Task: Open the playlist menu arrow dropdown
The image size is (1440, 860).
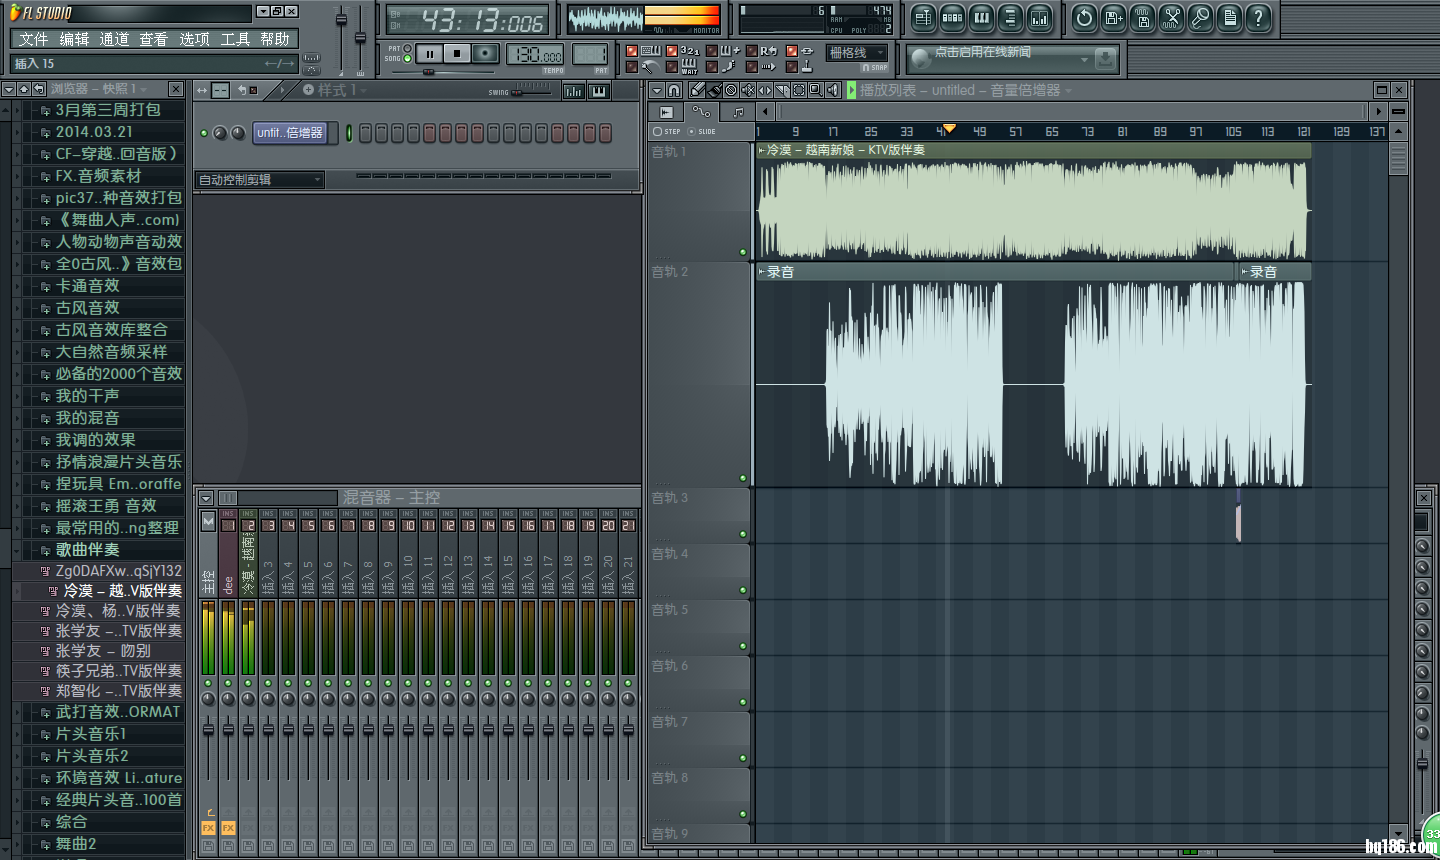Action: pyautogui.click(x=657, y=90)
